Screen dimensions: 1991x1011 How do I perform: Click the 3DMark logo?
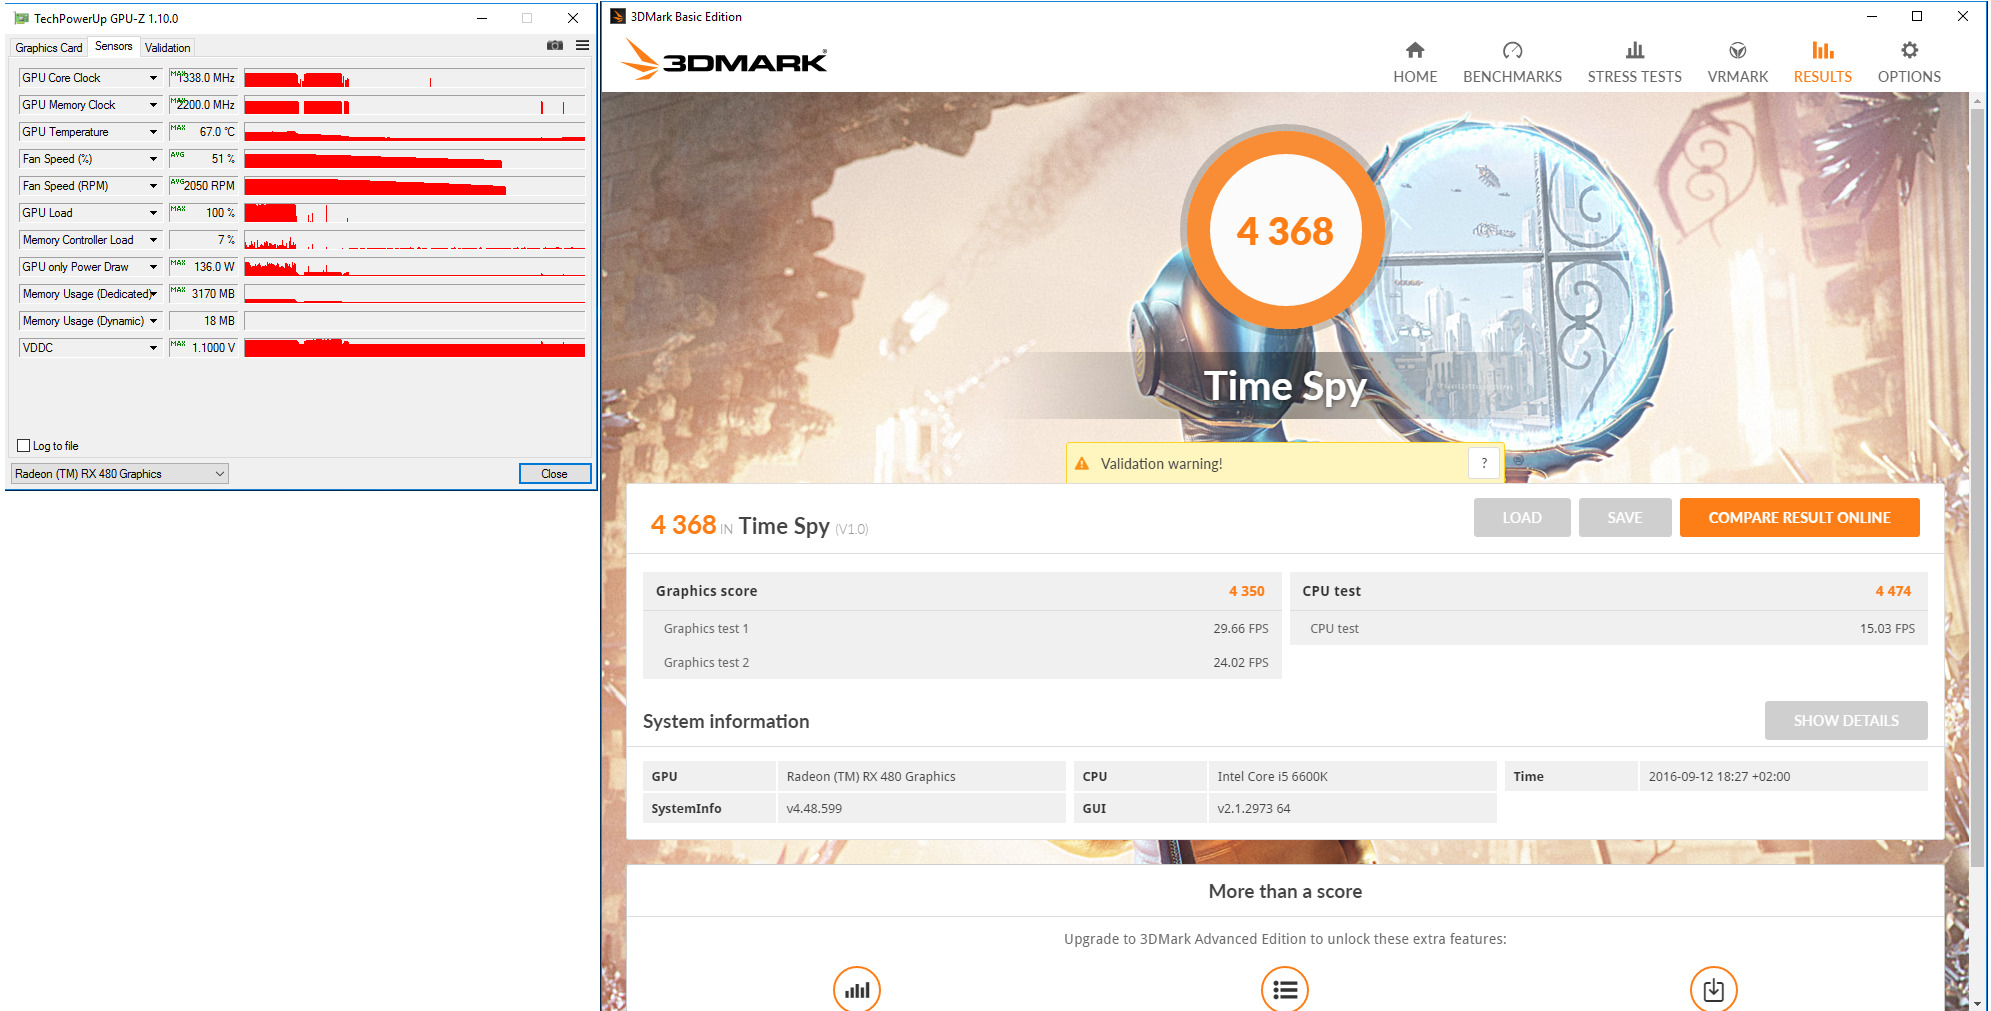724,60
